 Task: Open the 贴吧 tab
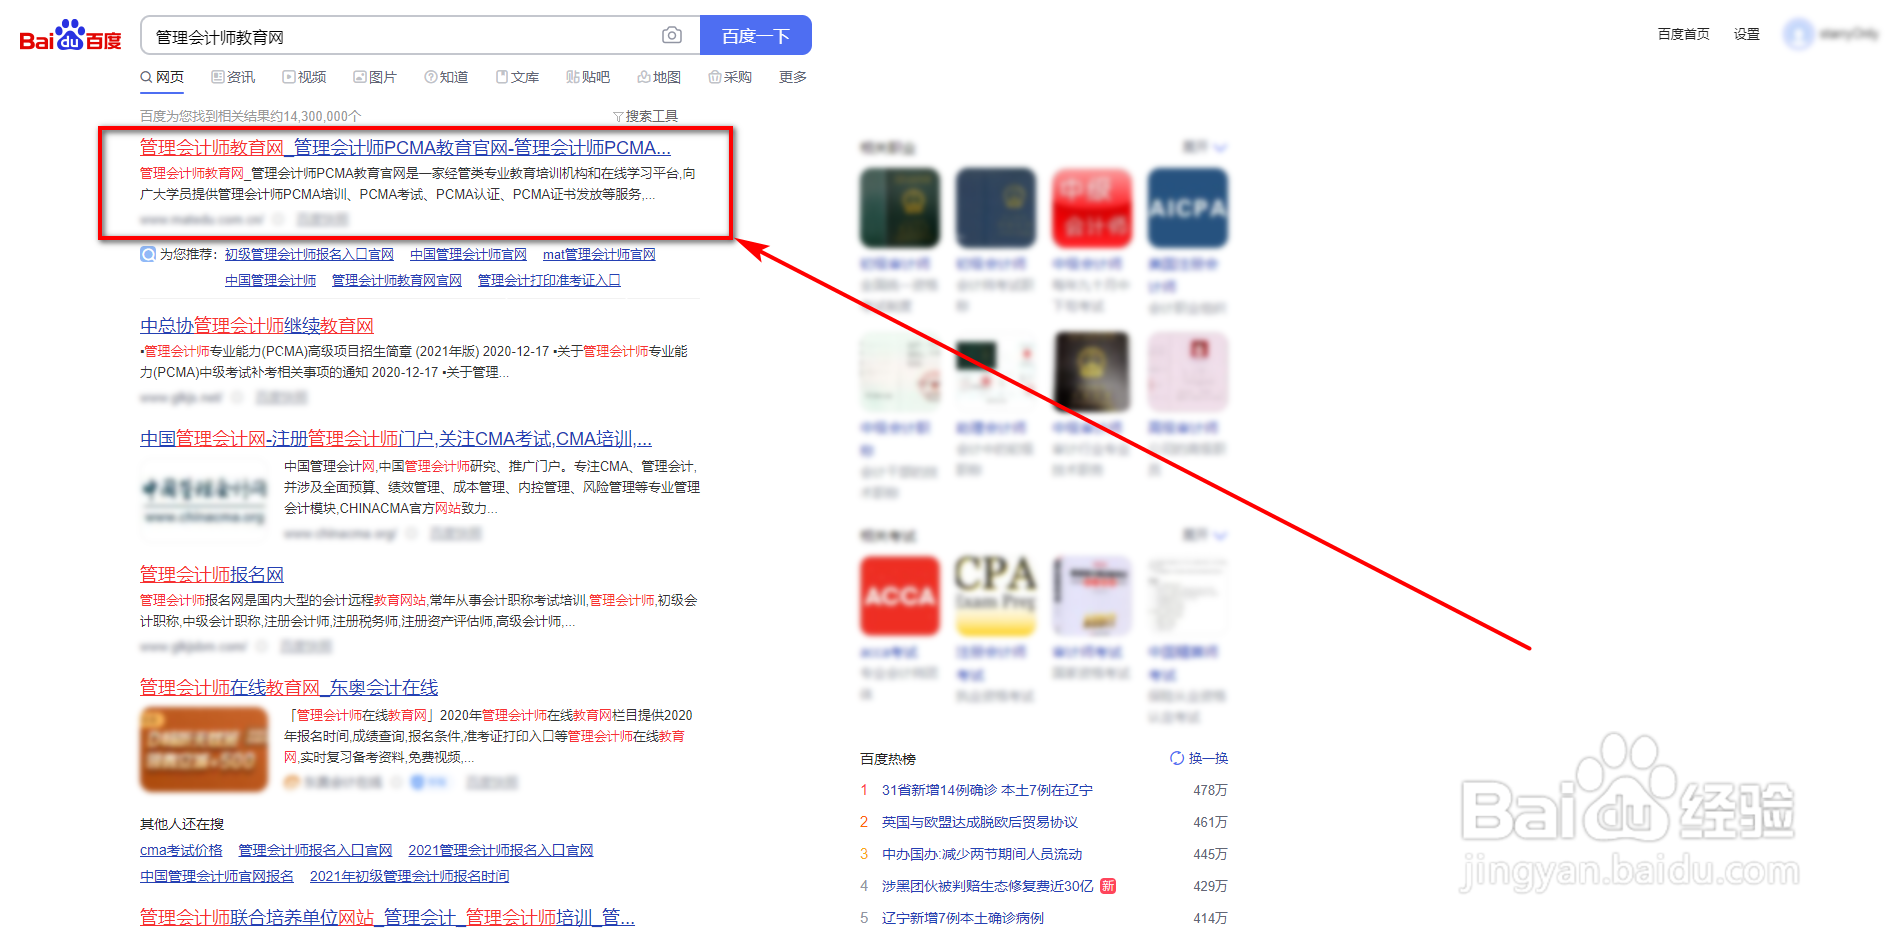[588, 77]
